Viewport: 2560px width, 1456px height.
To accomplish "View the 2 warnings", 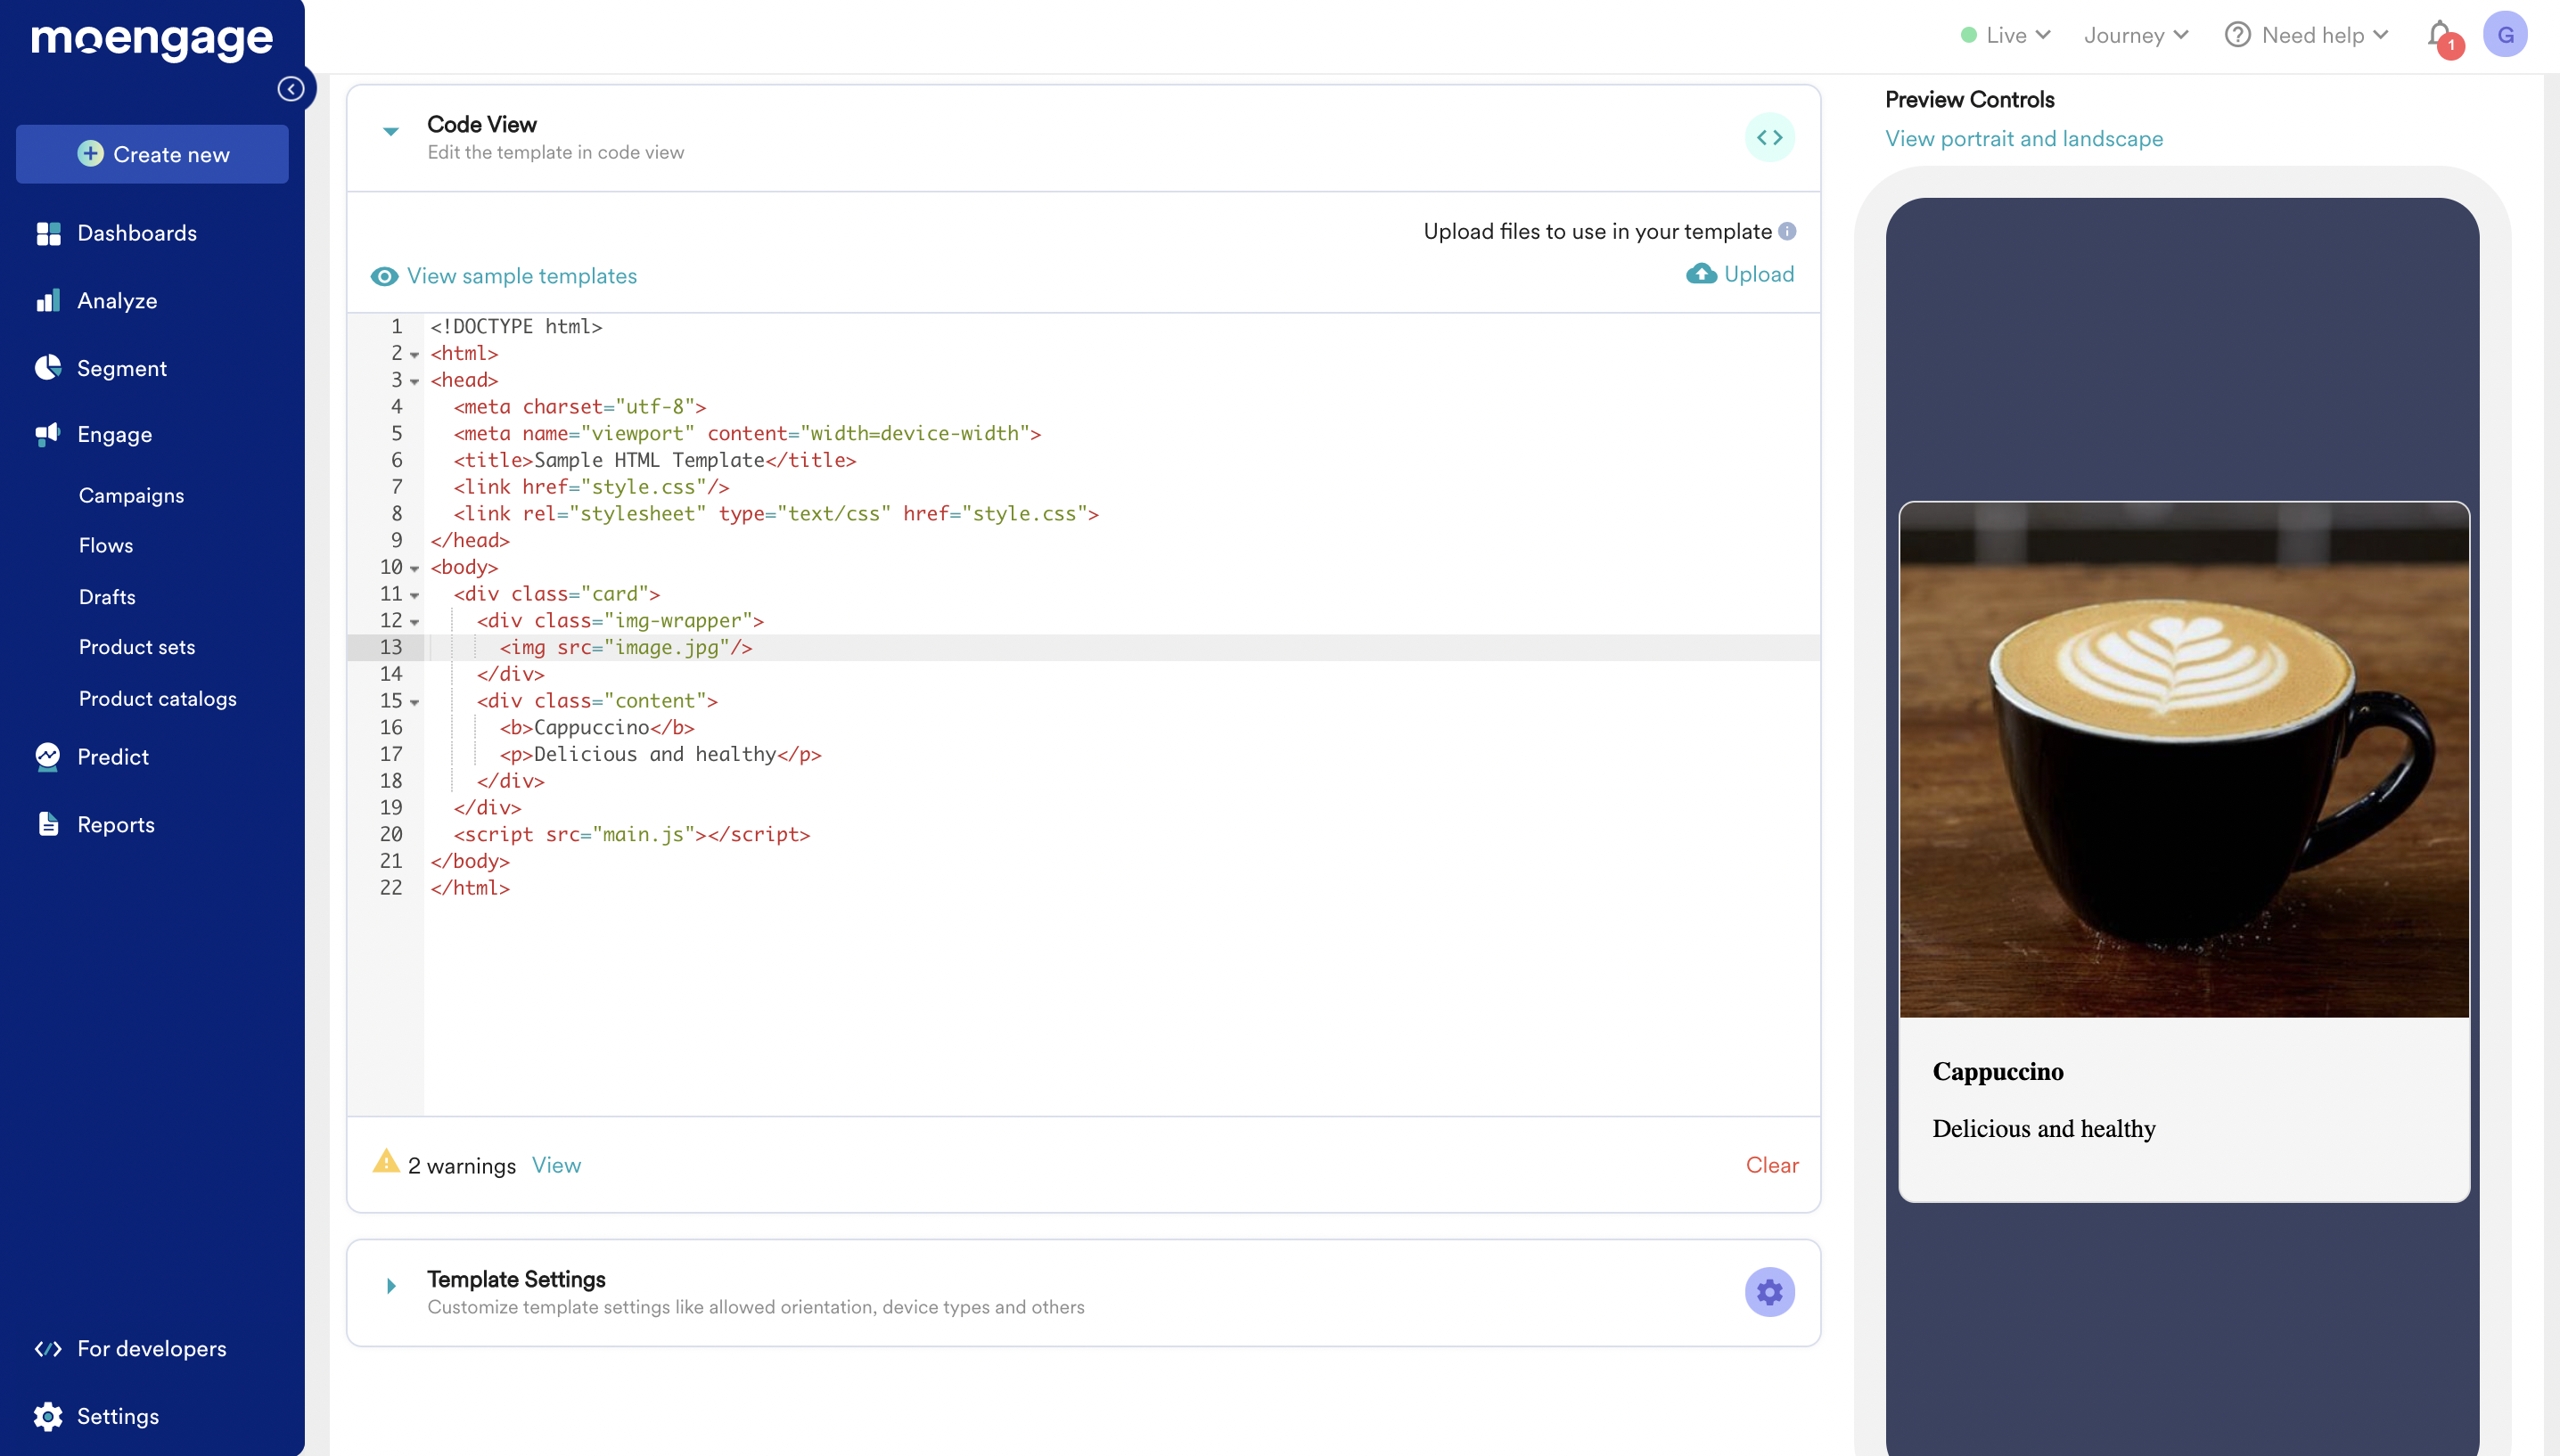I will (x=556, y=1165).
